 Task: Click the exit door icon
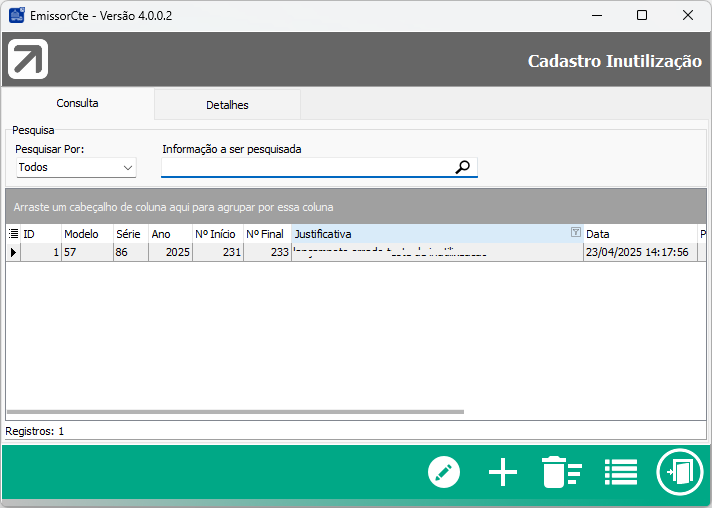(680, 472)
